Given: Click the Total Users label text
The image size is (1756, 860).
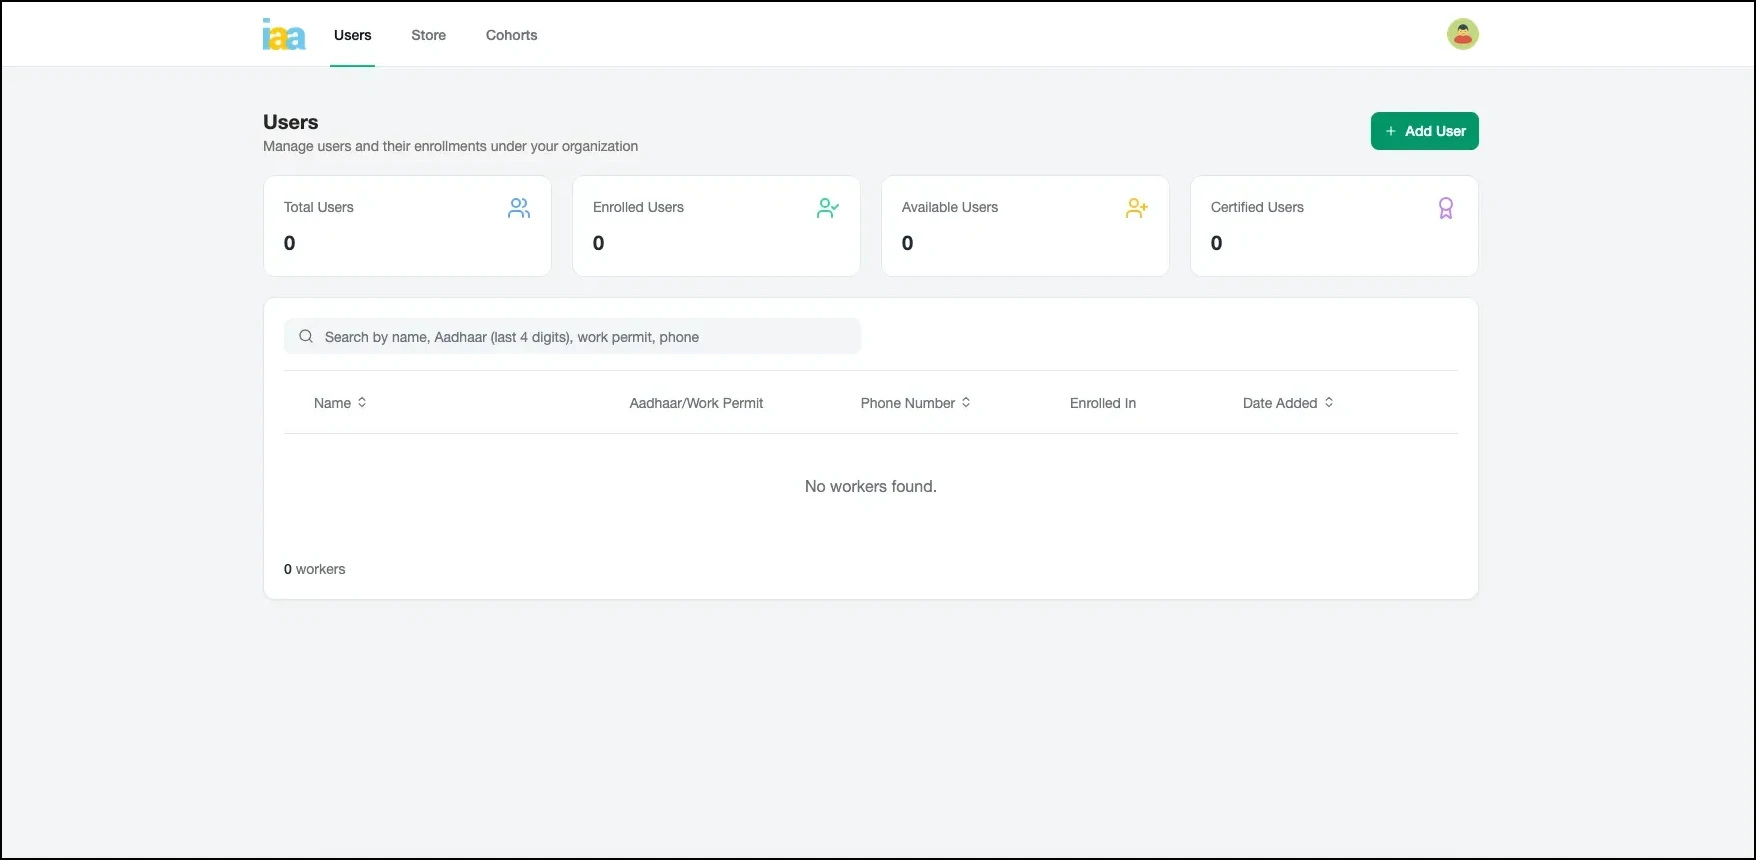Looking at the screenshot, I should 318,207.
